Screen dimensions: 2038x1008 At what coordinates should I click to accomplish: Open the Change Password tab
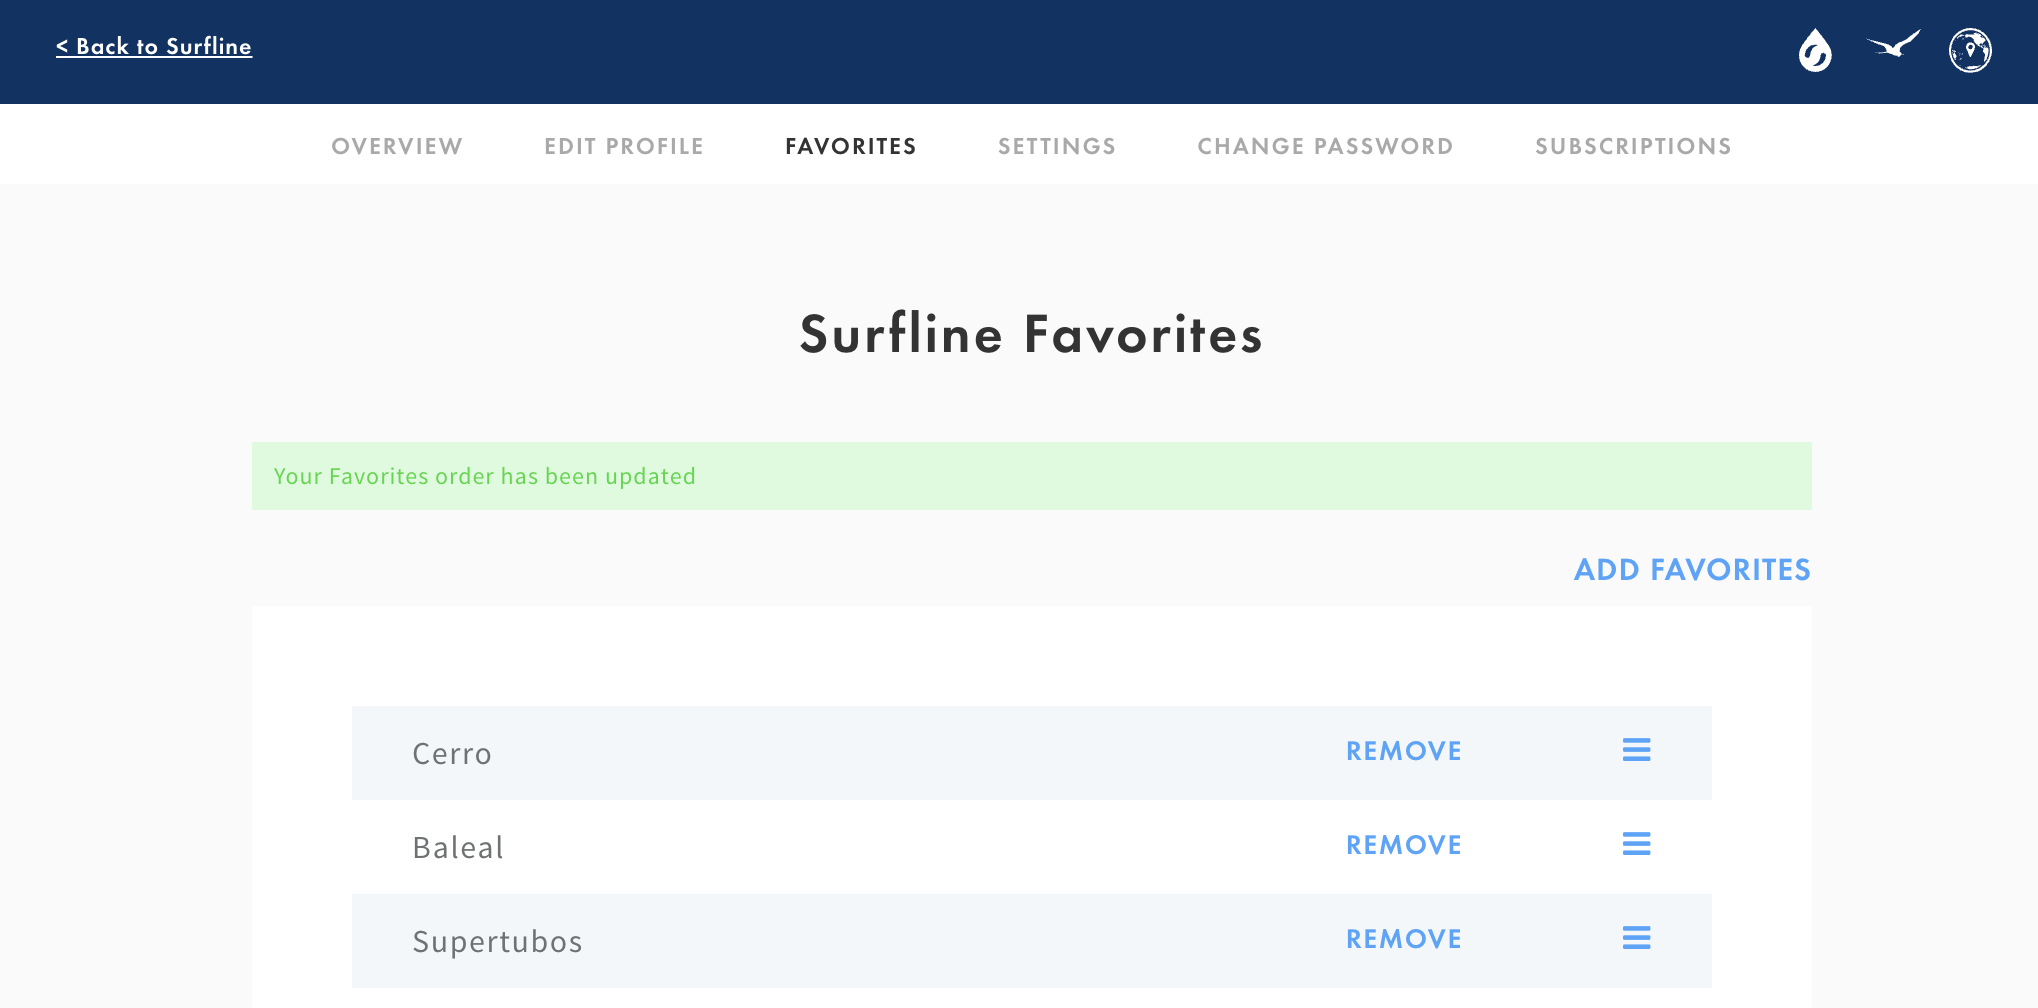1325,146
